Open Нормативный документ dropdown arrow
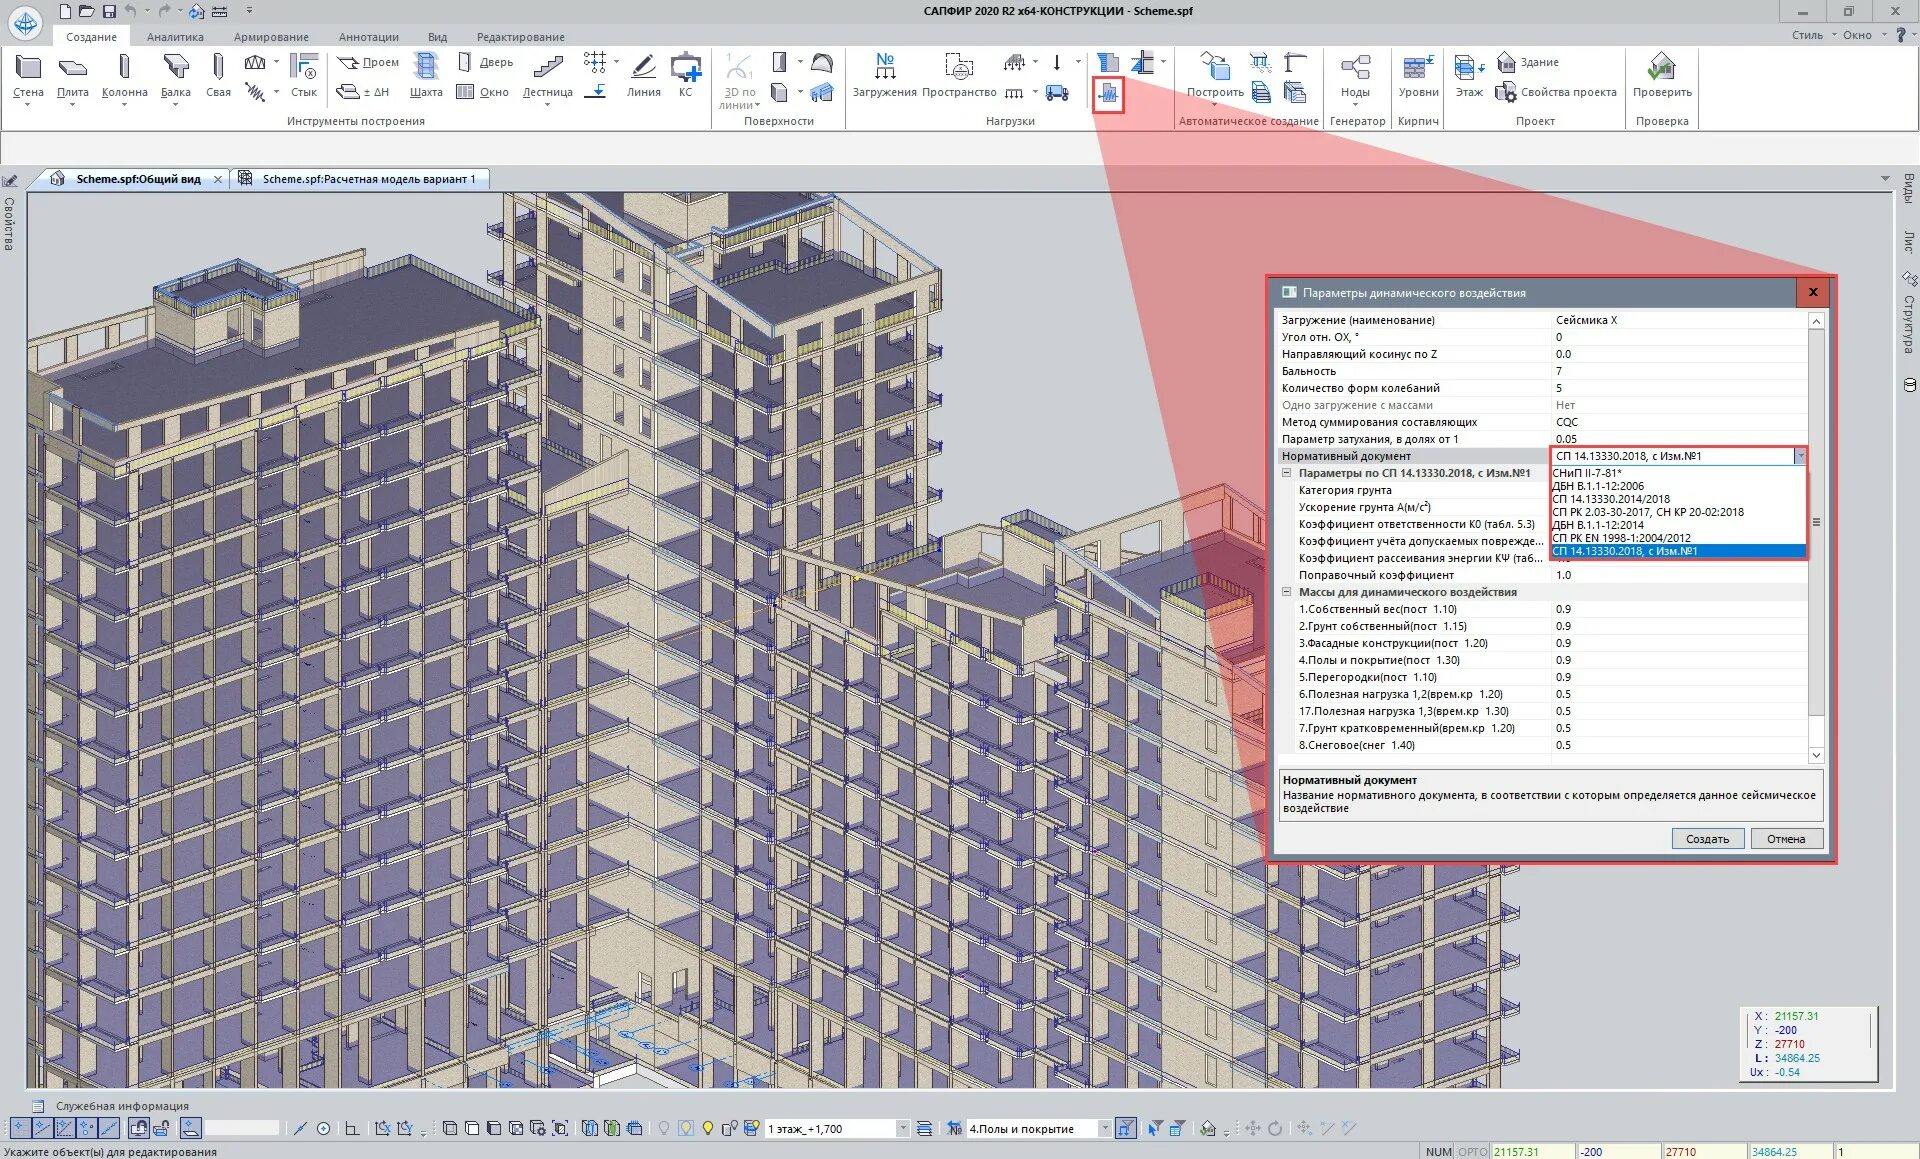 click(x=1800, y=456)
